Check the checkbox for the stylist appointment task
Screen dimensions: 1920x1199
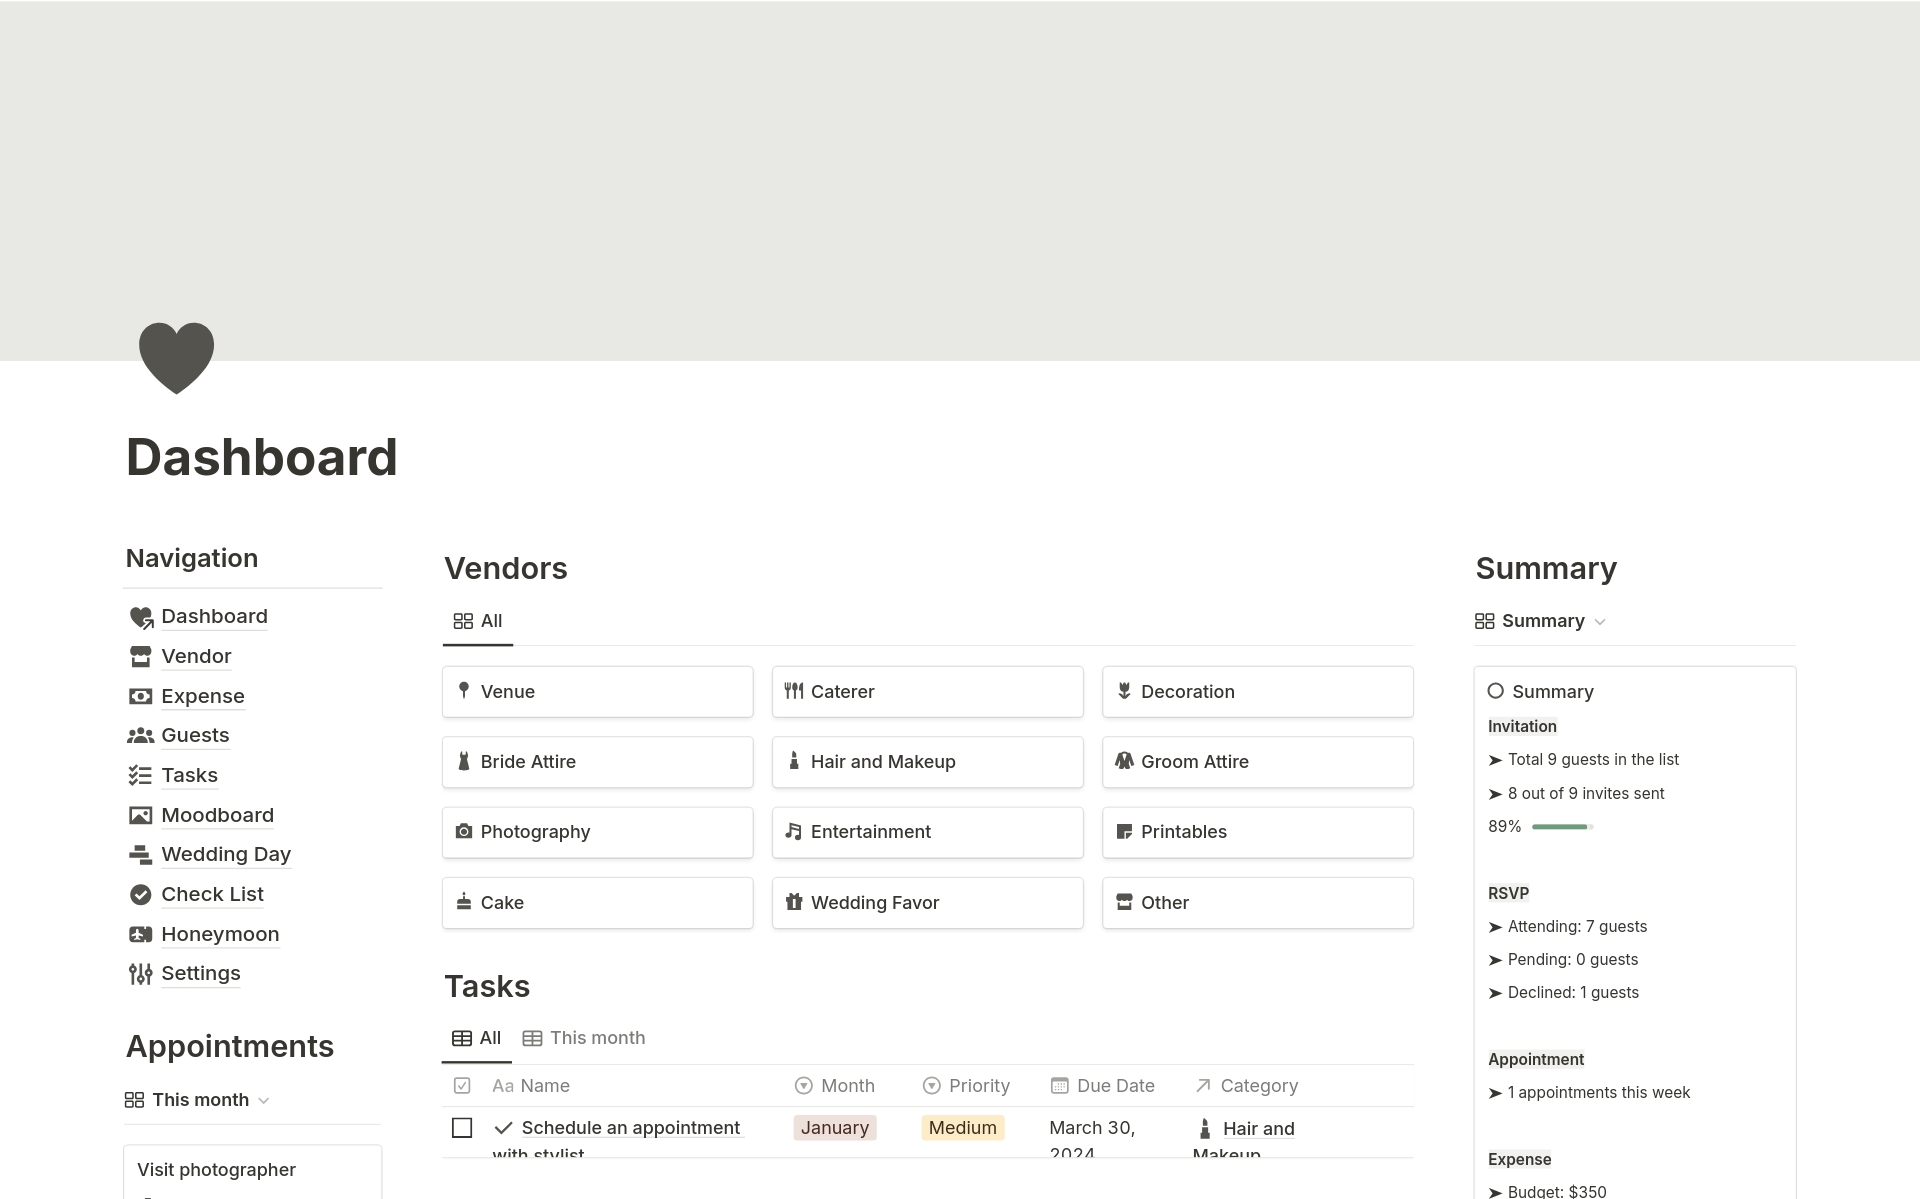coord(462,1127)
